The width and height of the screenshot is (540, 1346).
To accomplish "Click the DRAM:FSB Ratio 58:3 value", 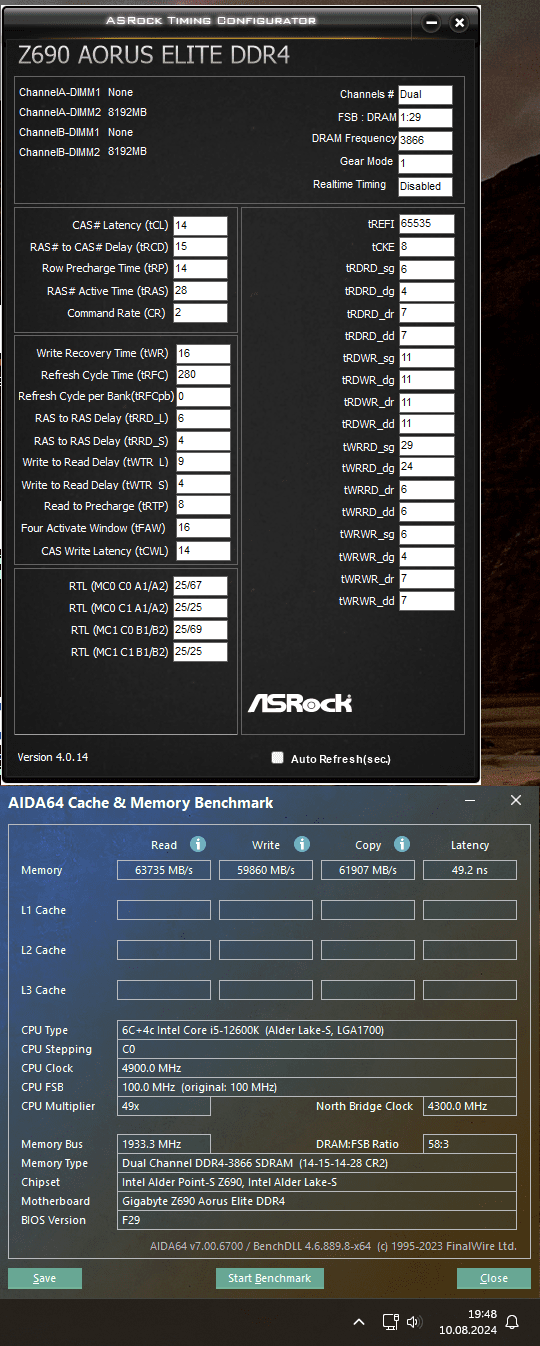I will [470, 1144].
